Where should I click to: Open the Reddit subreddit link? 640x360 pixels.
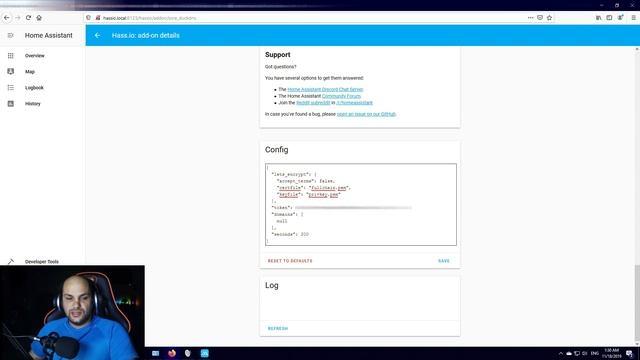pyautogui.click(x=313, y=103)
